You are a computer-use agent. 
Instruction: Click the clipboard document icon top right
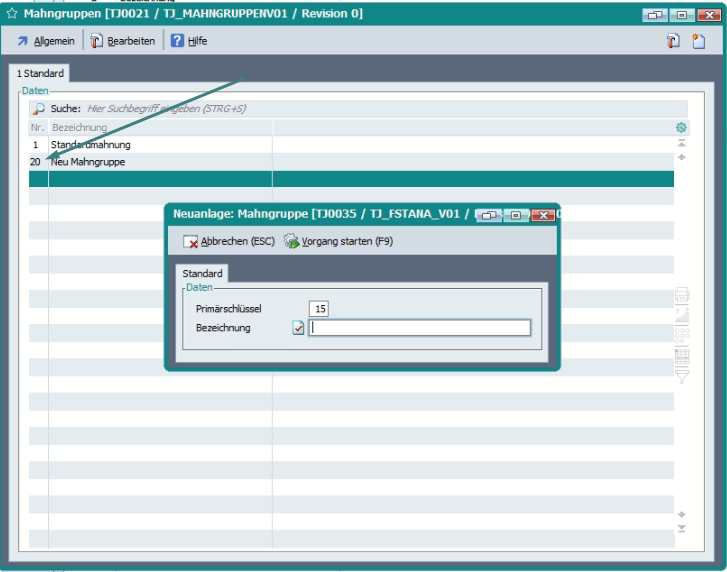(x=674, y=41)
